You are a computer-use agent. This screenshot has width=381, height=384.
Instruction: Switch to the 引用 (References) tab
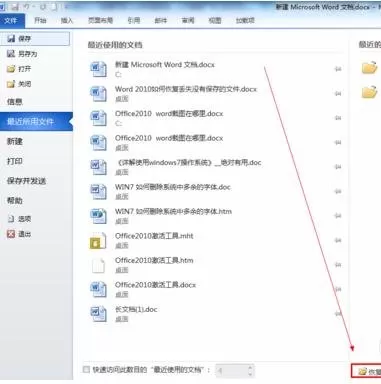click(x=134, y=20)
